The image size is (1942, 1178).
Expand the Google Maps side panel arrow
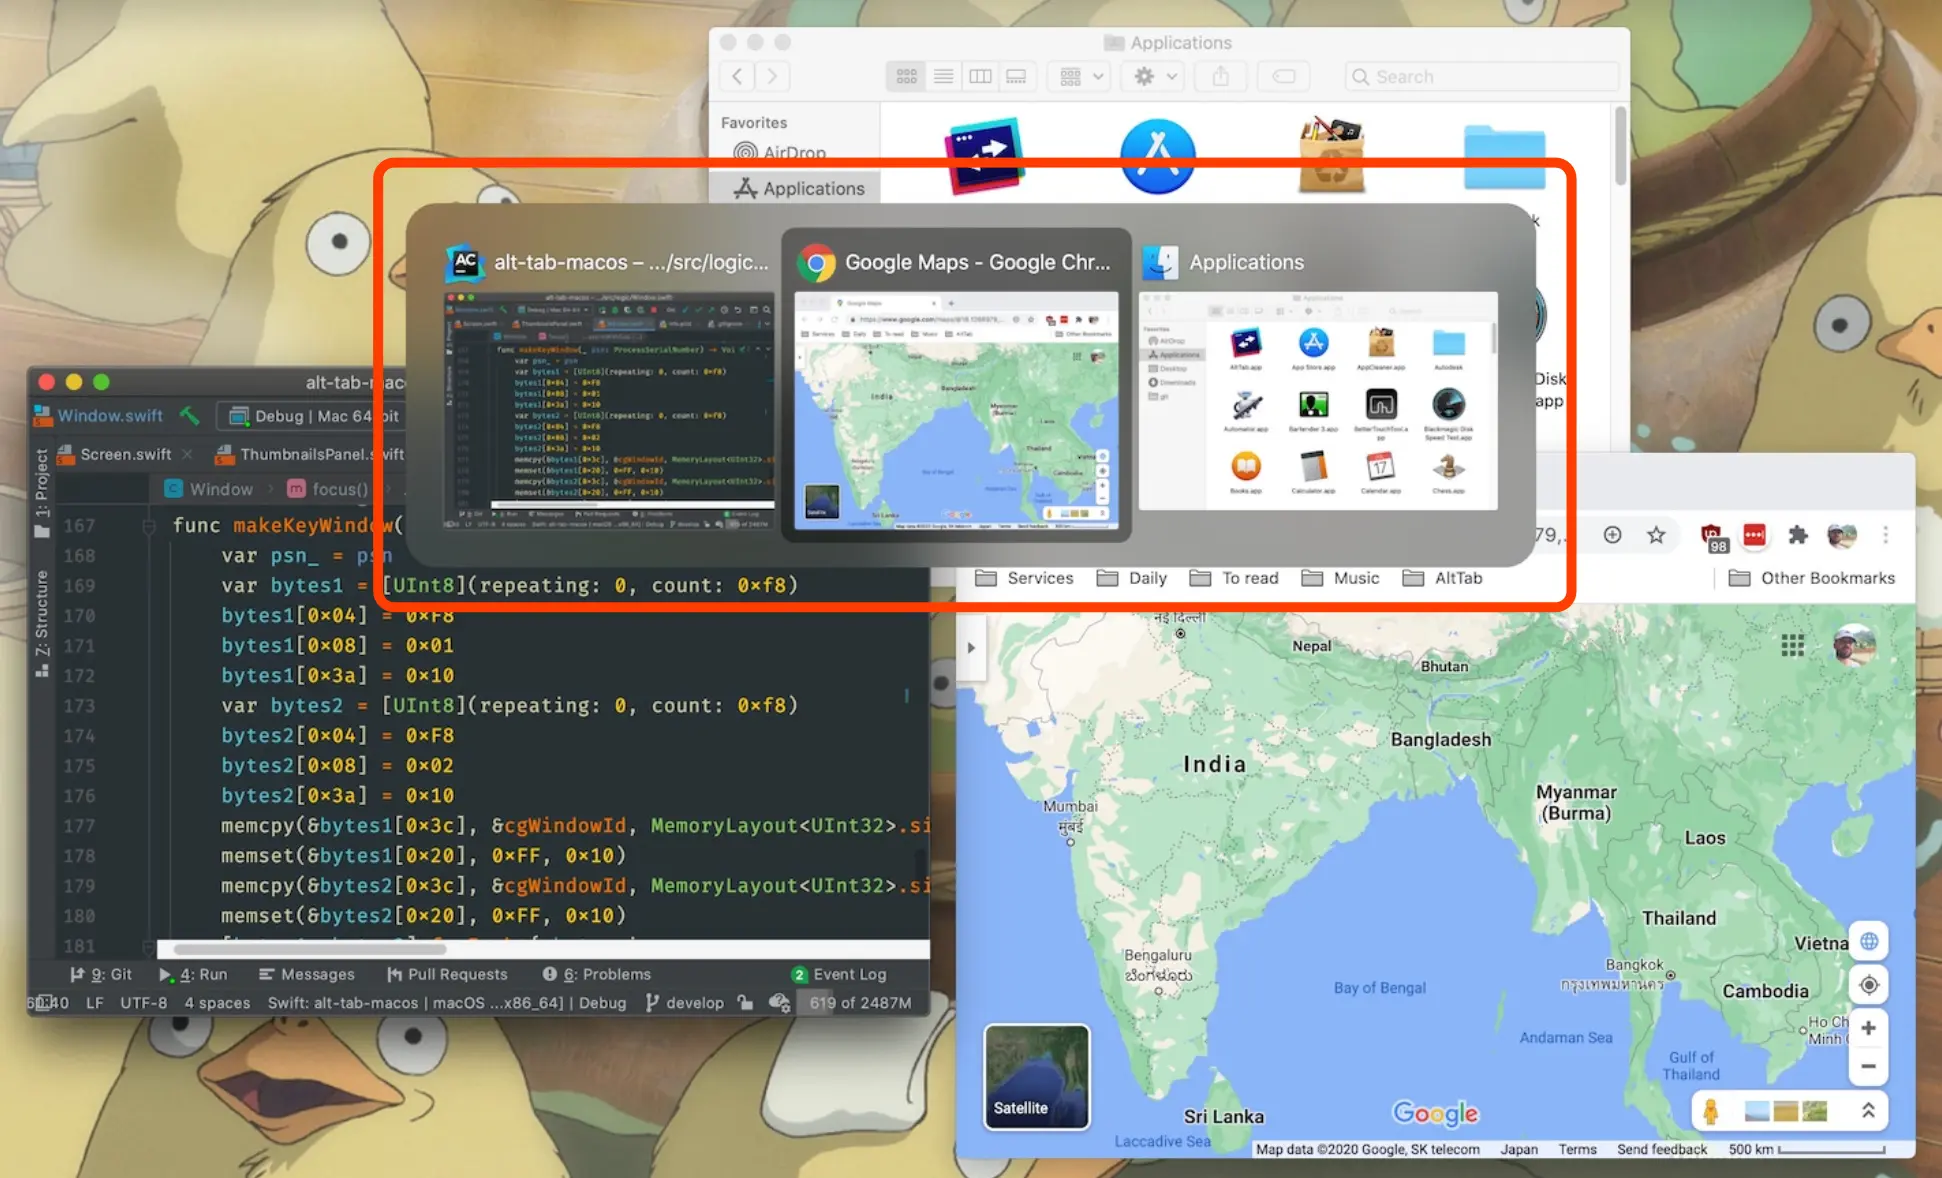(x=970, y=647)
